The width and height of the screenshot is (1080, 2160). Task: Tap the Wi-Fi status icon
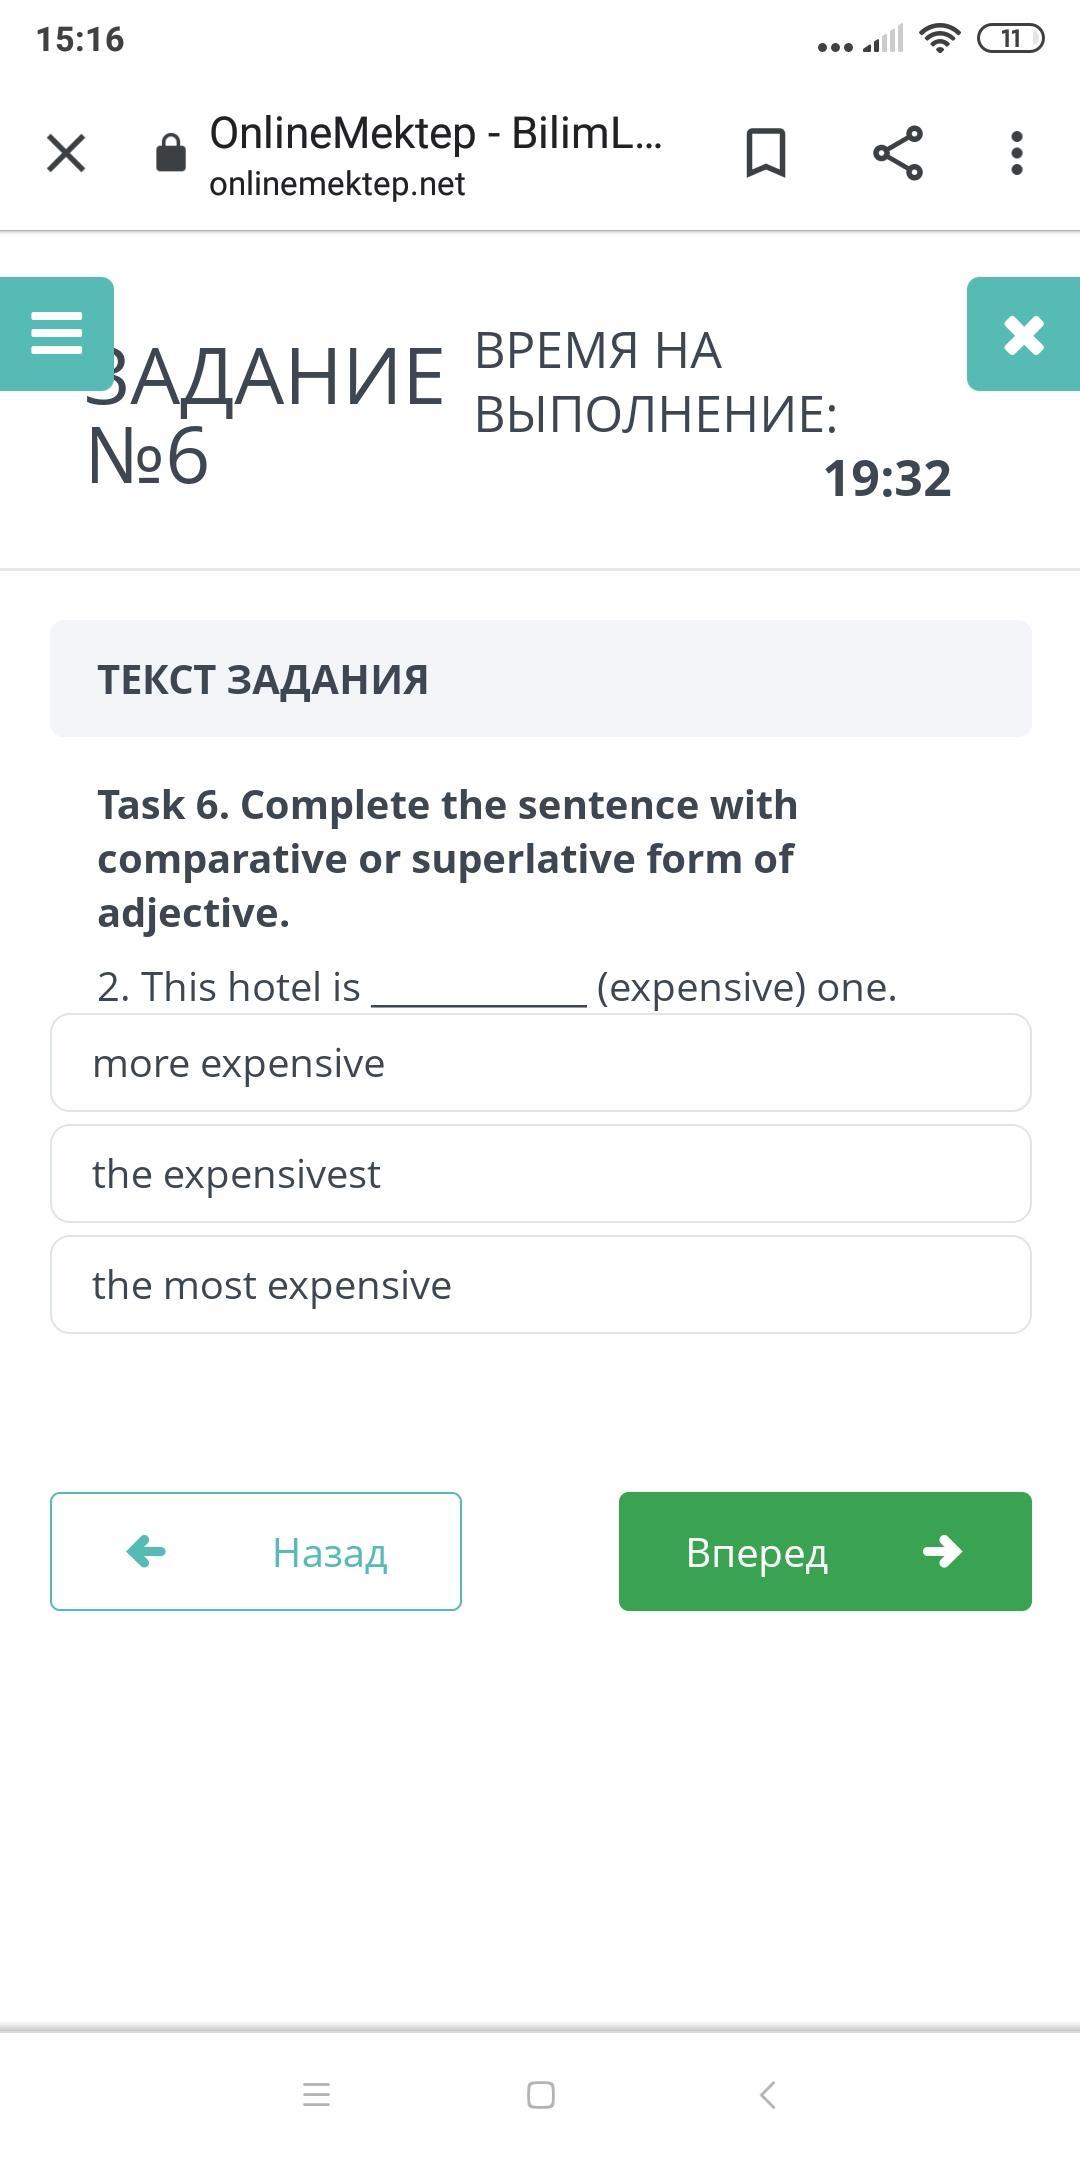tap(939, 39)
